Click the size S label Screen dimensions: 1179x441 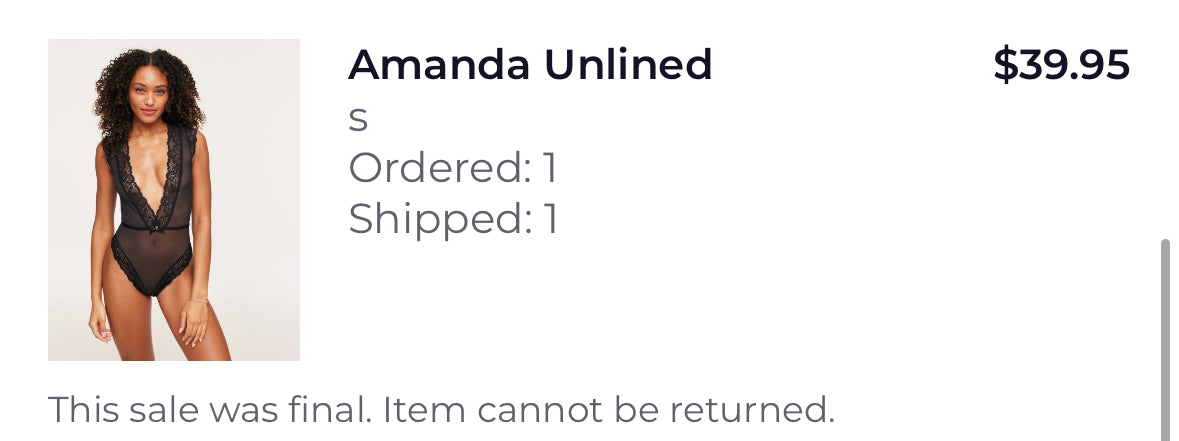coord(358,119)
